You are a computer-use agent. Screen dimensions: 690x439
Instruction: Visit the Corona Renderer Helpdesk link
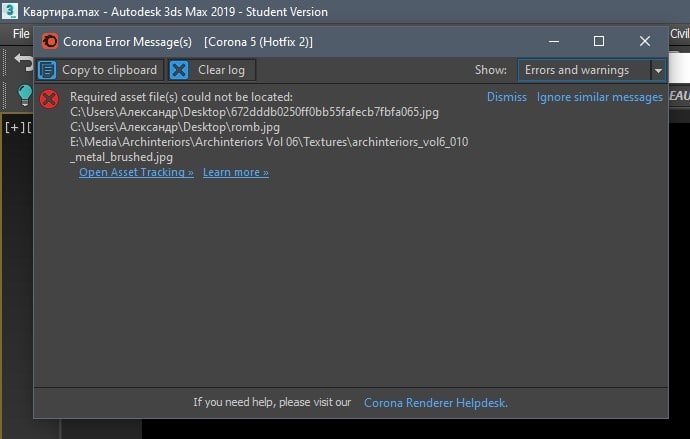[436, 402]
